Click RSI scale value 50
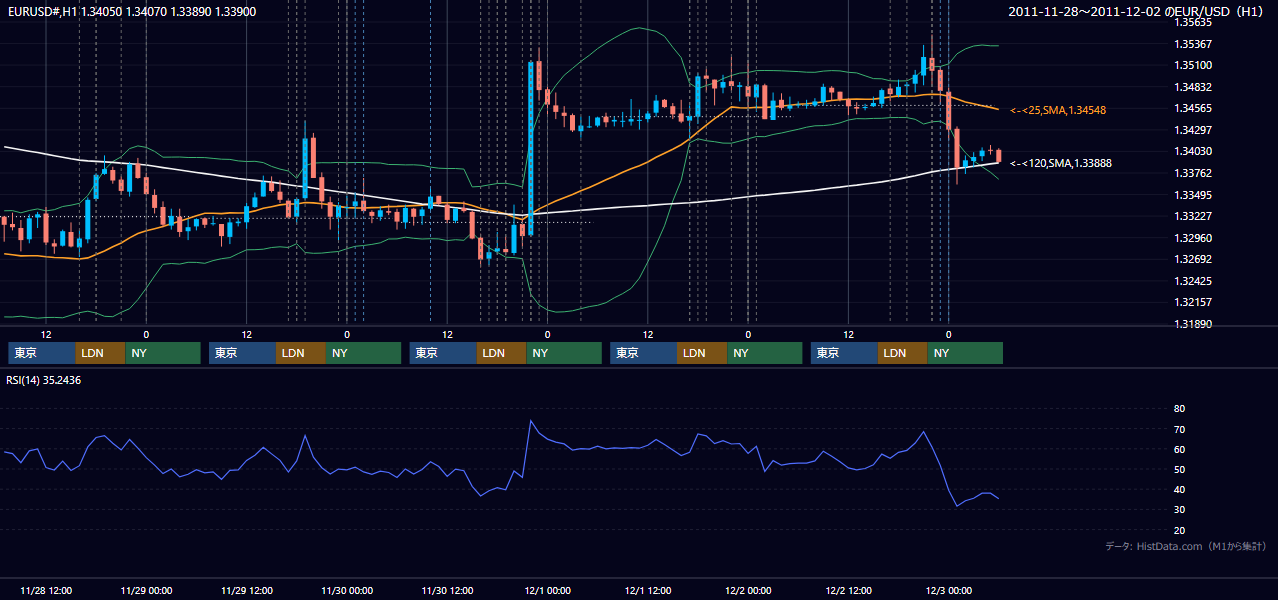Image resolution: width=1278 pixels, height=600 pixels. [x=1179, y=469]
